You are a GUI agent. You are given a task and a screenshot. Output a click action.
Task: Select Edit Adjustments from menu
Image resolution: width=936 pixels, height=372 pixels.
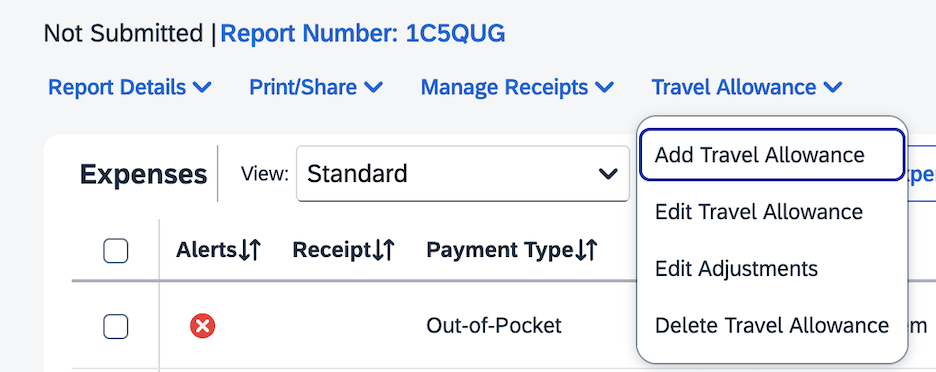click(x=772, y=269)
